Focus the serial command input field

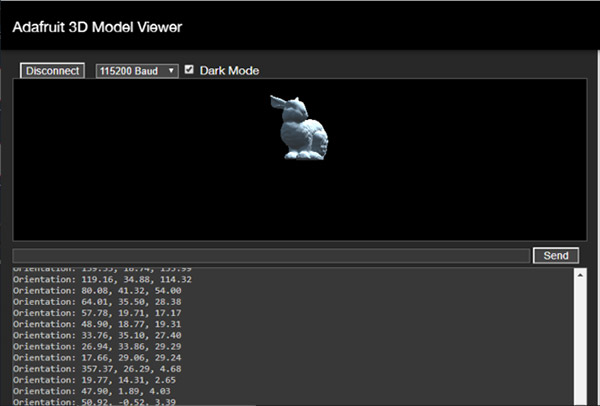coord(271,256)
